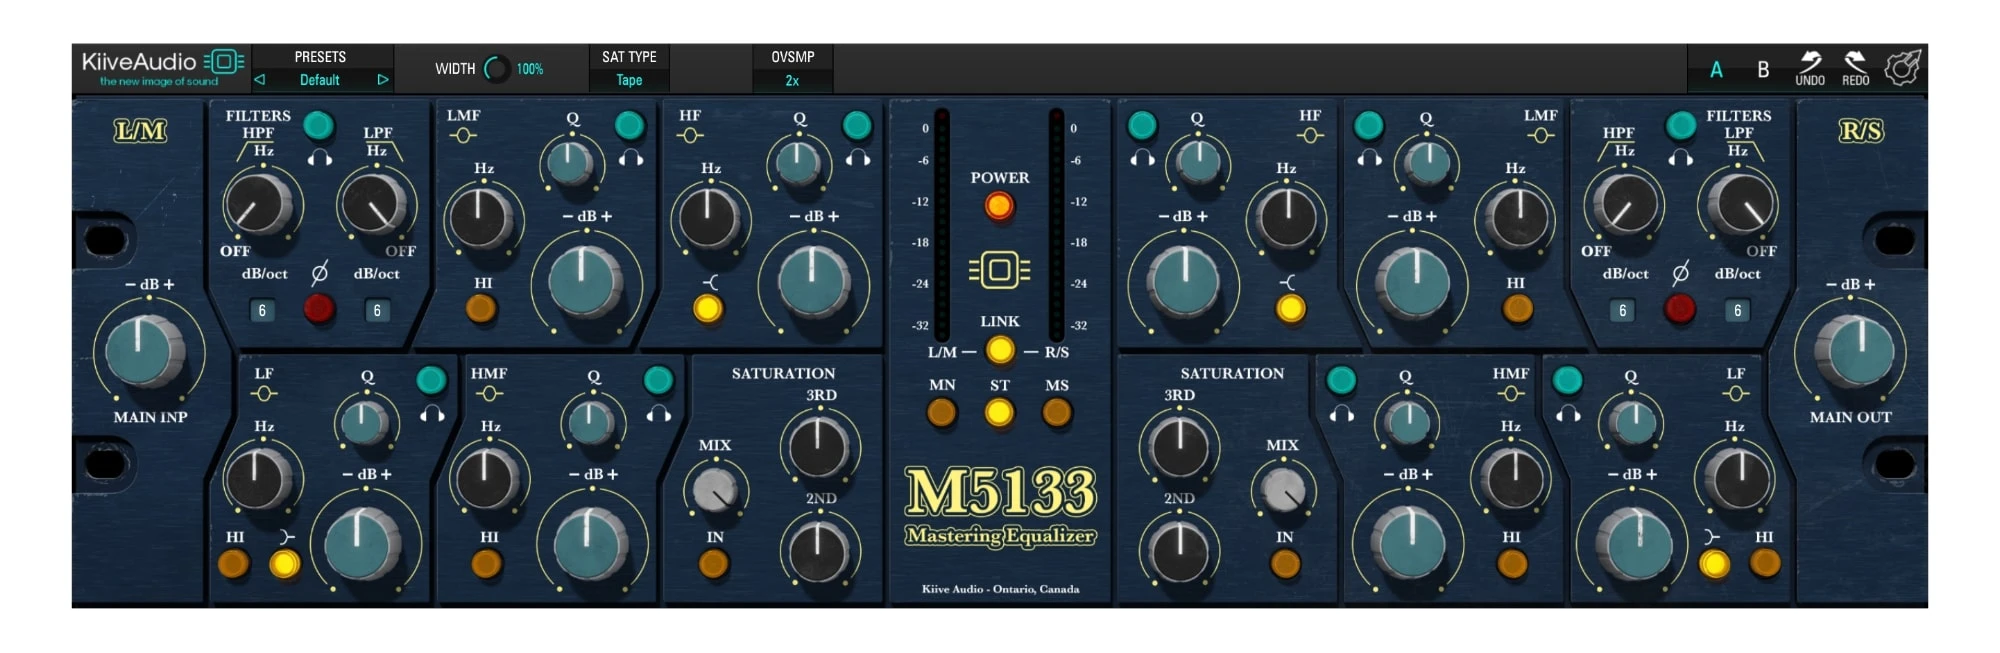Toggle the POWER button

pyautogui.click(x=999, y=206)
